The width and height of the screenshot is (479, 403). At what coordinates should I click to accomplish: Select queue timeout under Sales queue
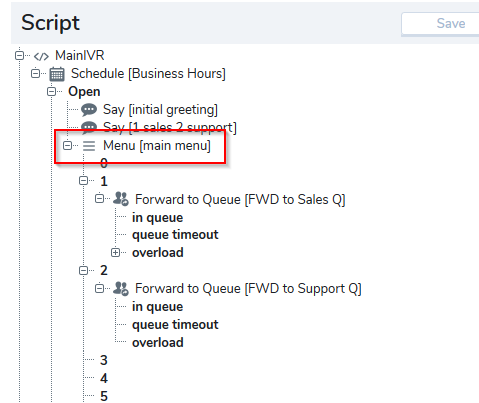point(175,235)
